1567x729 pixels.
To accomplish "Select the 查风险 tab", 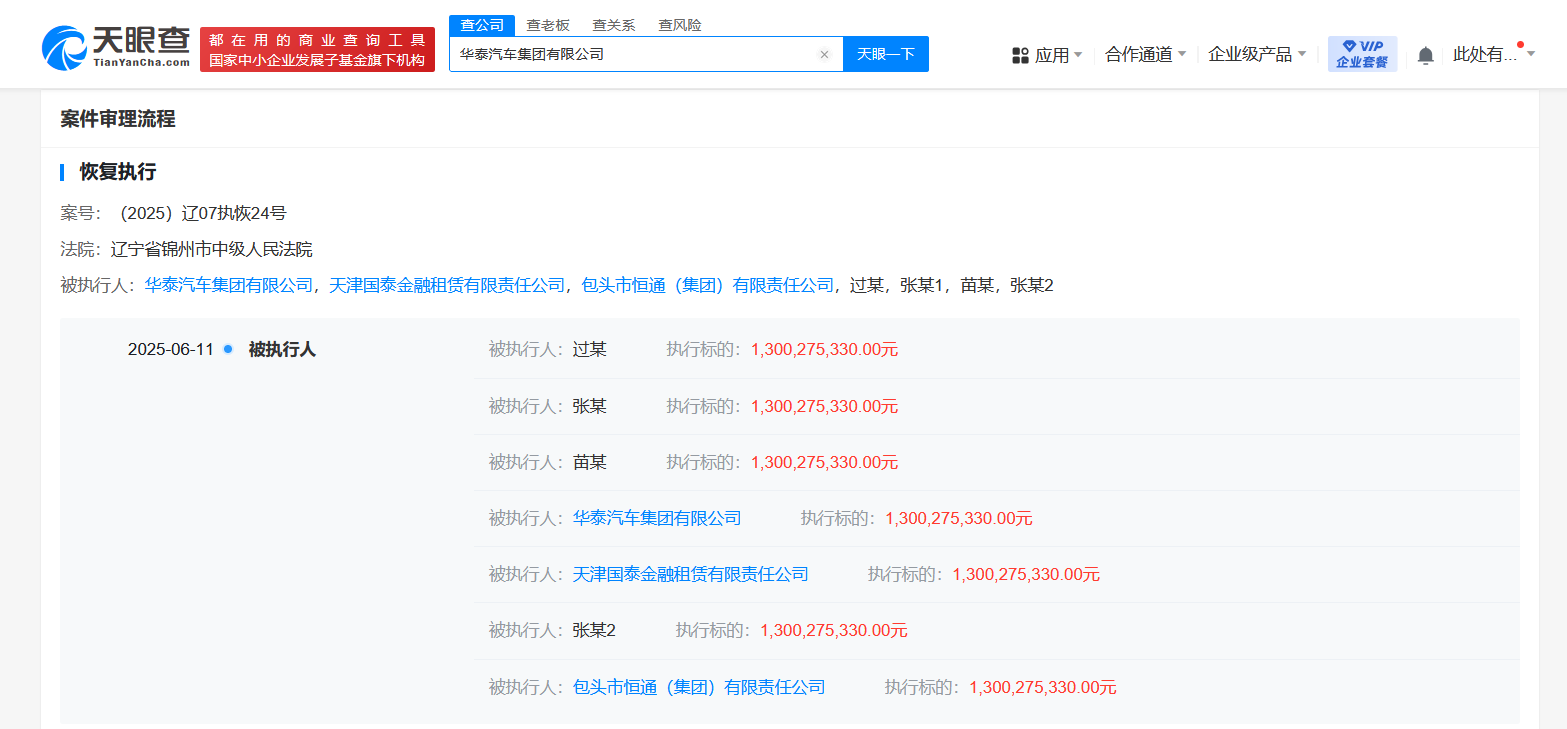I will pyautogui.click(x=679, y=25).
